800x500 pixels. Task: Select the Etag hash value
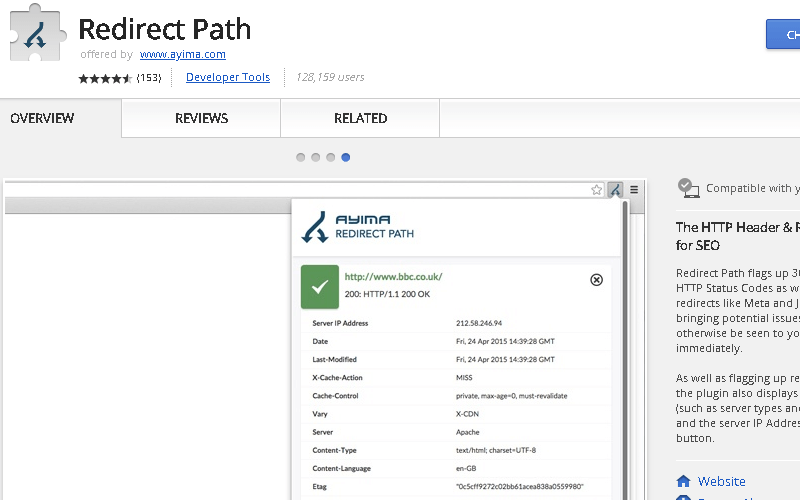tap(519, 486)
